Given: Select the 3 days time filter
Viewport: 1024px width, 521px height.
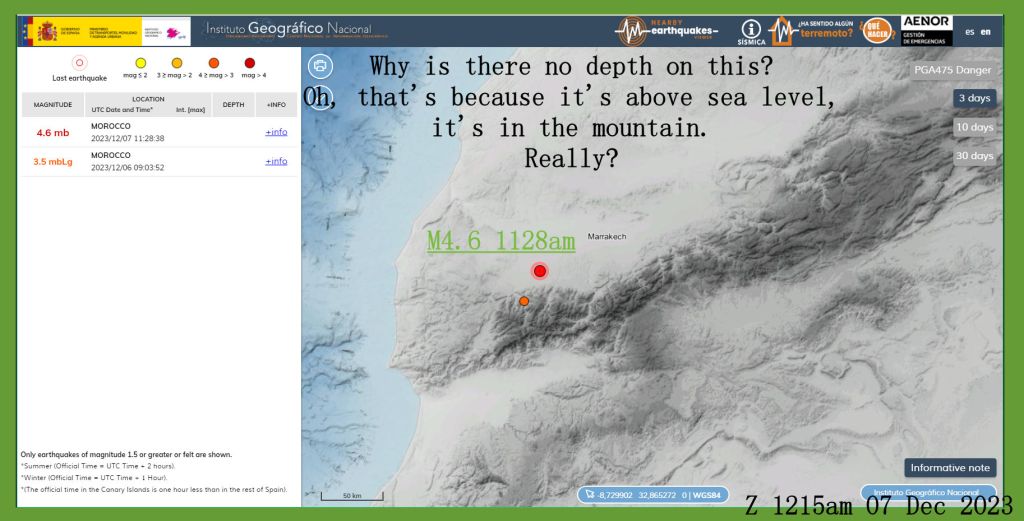Looking at the screenshot, I should point(974,98).
